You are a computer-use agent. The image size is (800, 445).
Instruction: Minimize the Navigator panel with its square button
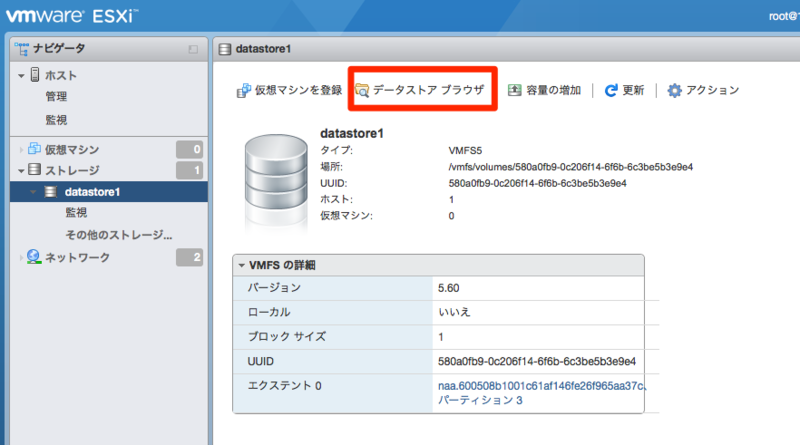(x=193, y=50)
